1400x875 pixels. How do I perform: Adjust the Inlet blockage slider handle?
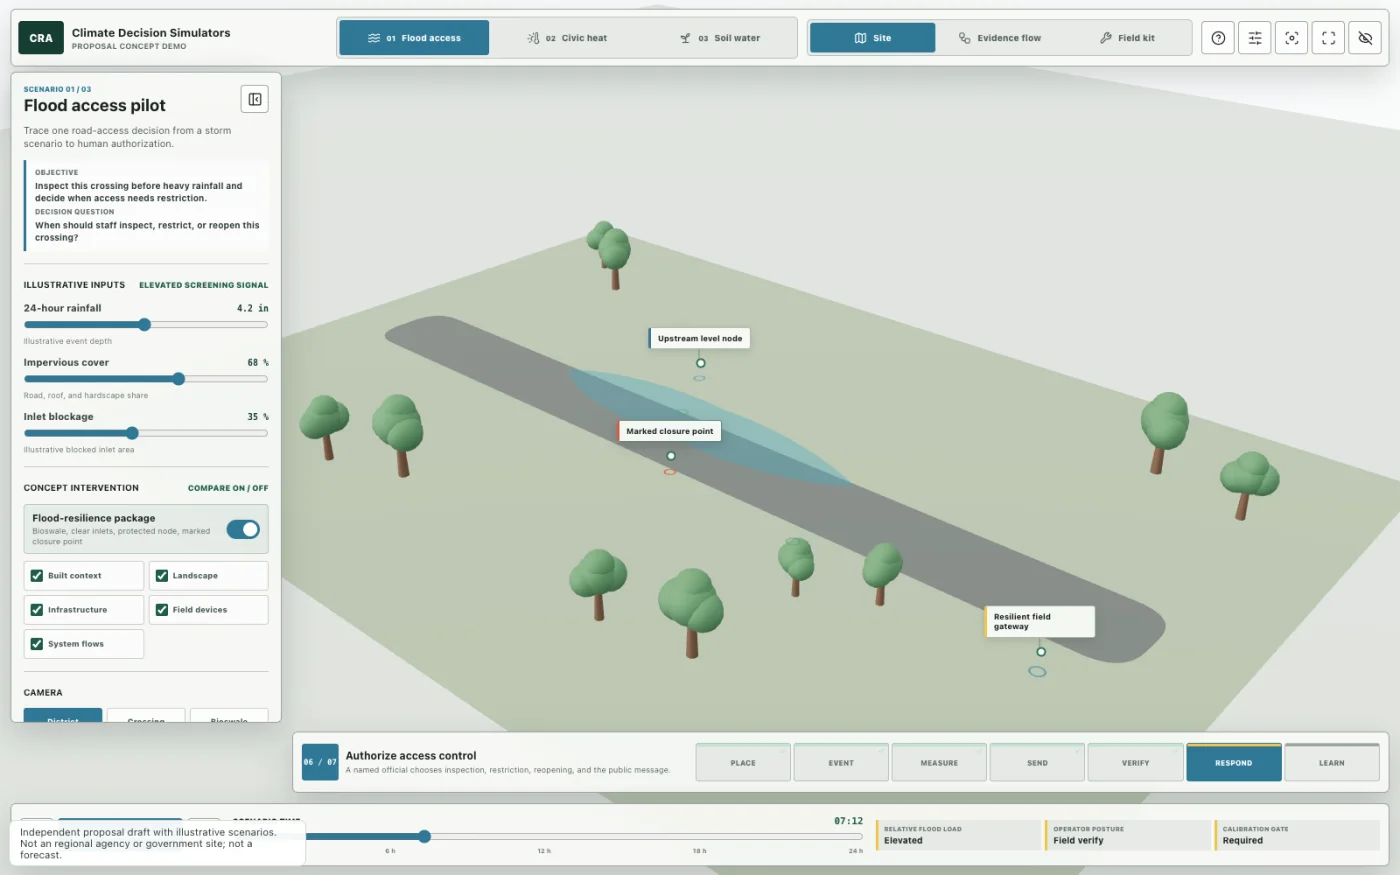pyautogui.click(x=132, y=433)
